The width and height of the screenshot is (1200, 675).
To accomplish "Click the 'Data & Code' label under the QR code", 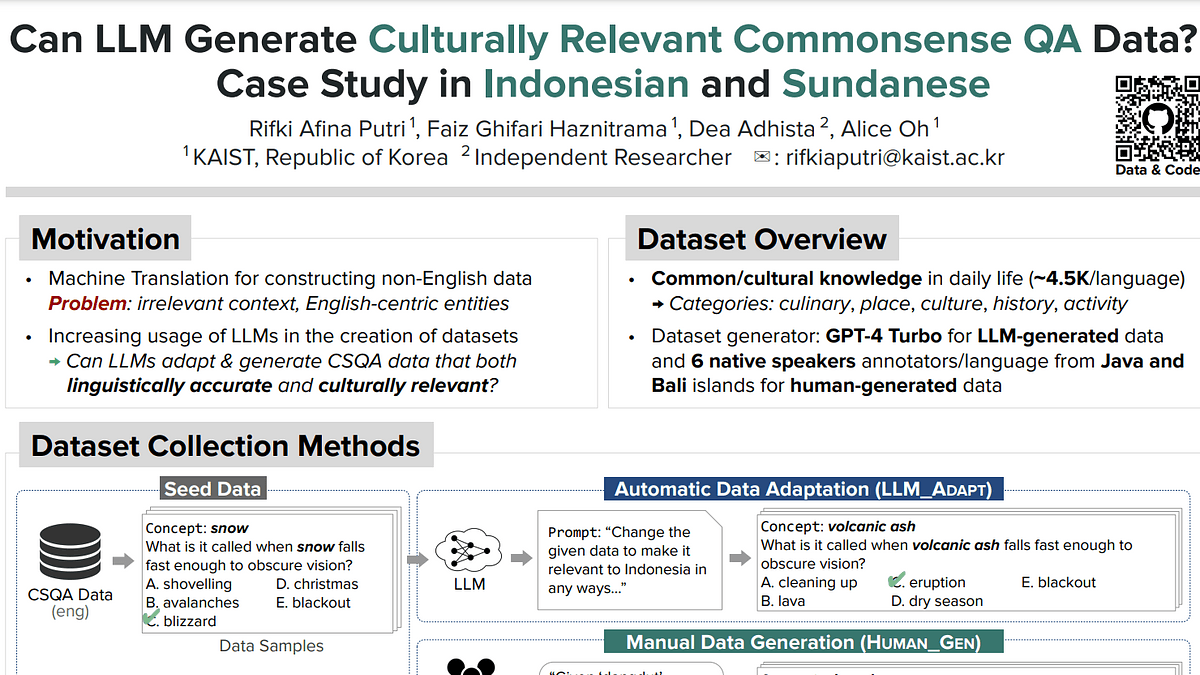I will click(x=1157, y=170).
